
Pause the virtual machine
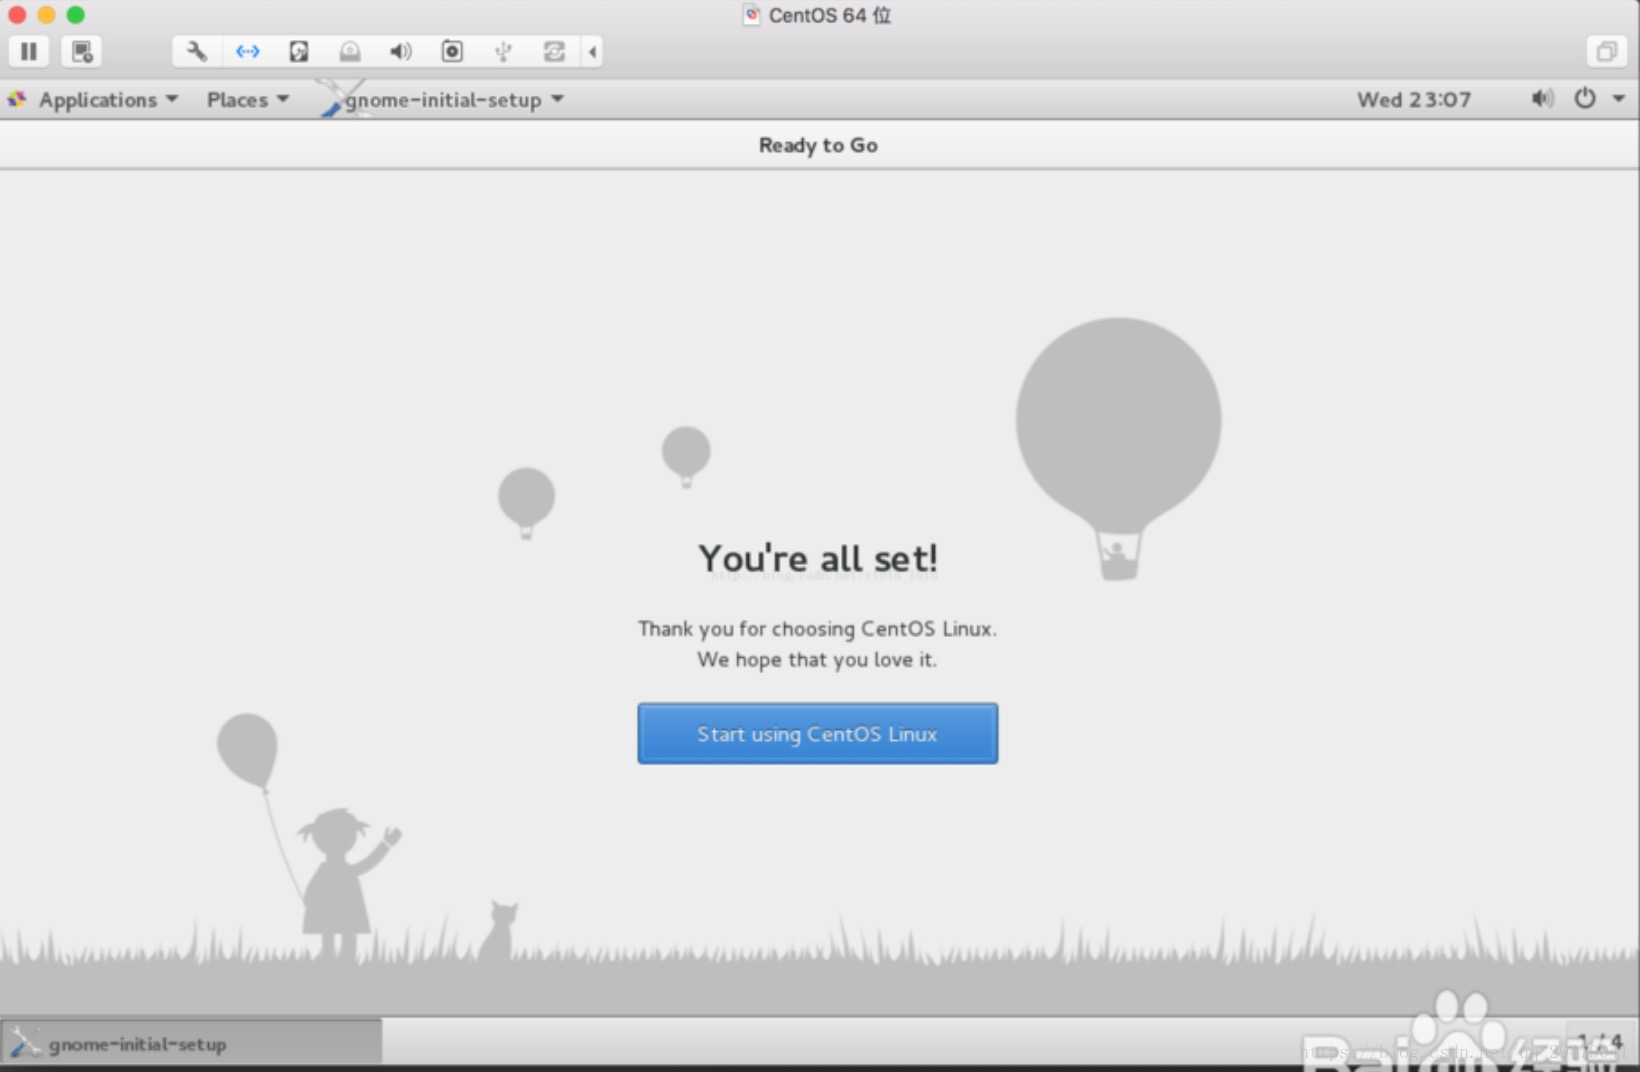click(x=29, y=51)
